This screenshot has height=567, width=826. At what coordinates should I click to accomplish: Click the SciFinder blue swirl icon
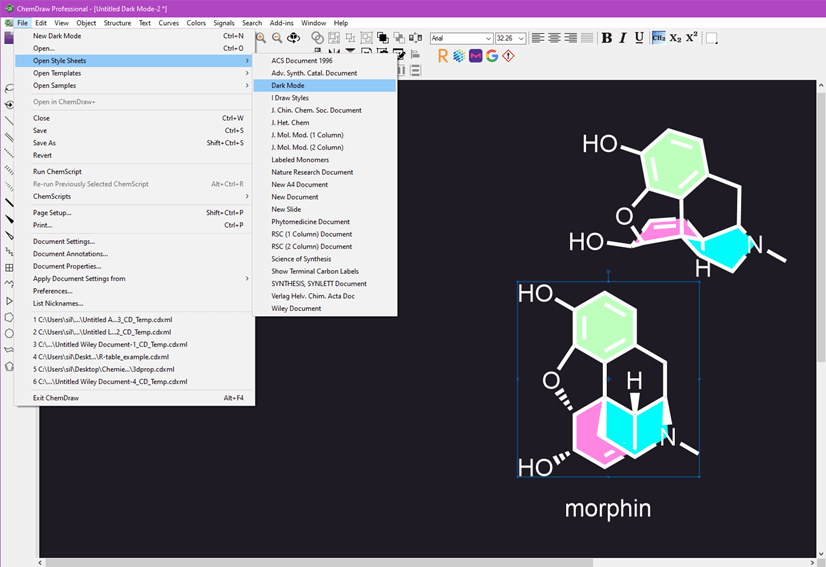(459, 56)
